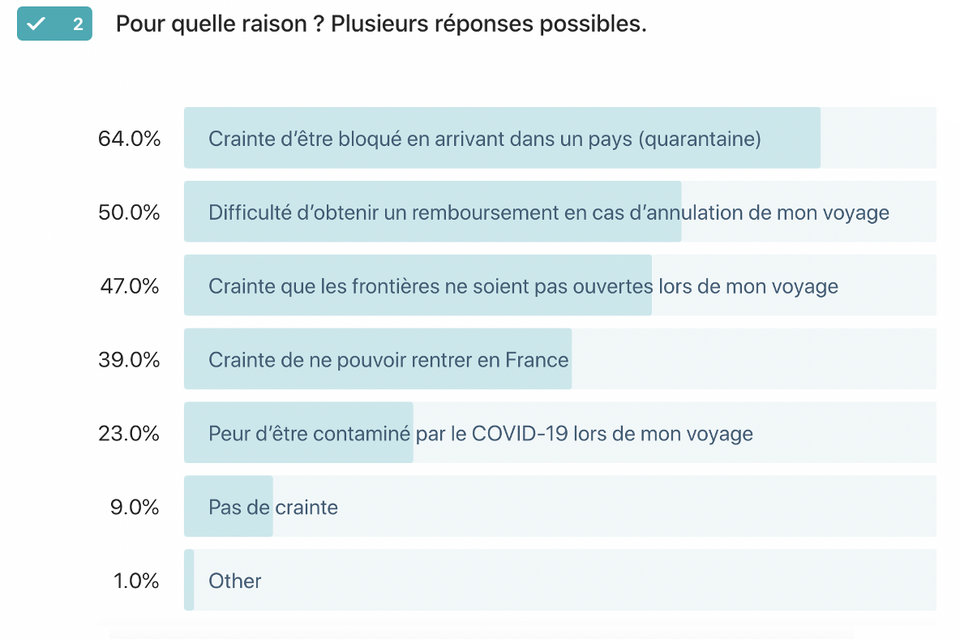
Task: Click the empty track right of 'Other' bar
Action: click(x=565, y=580)
